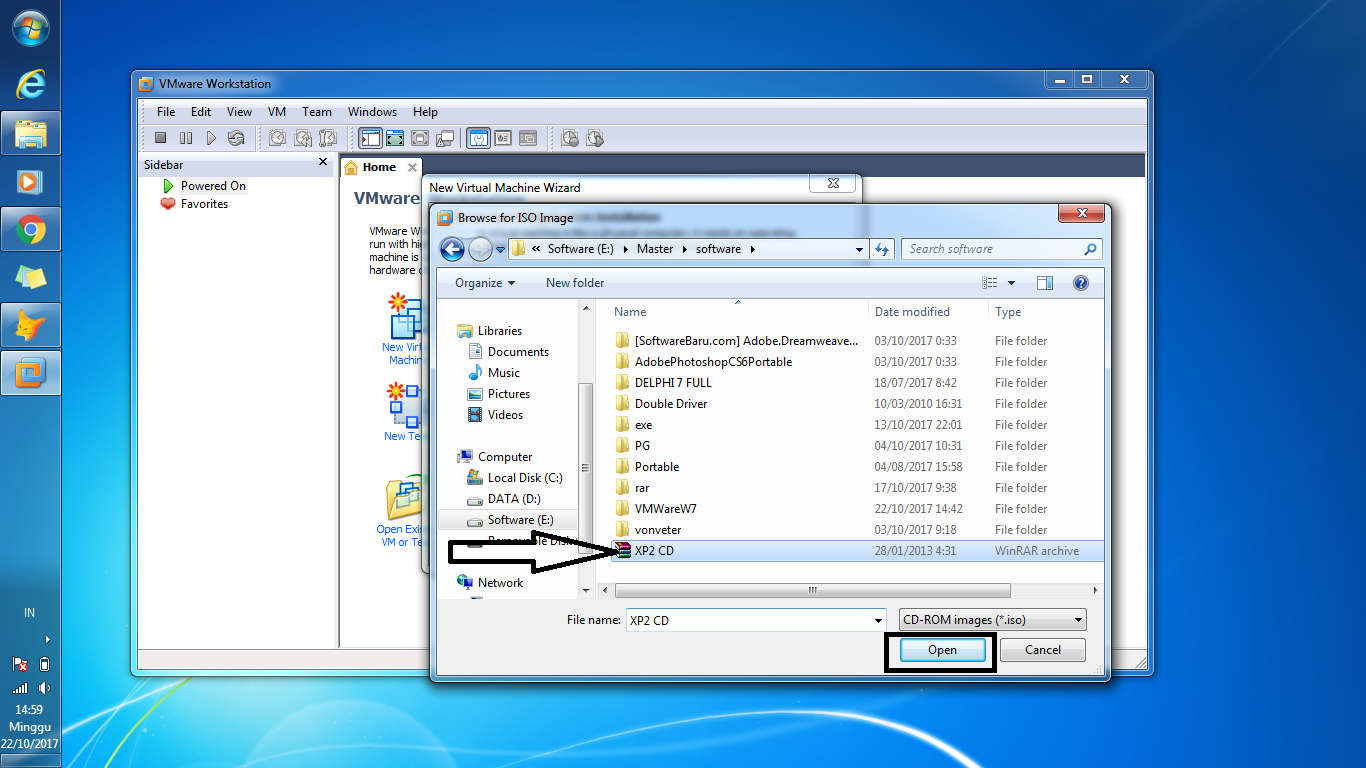Select DATA (D:) in the navigation pane
The width and height of the screenshot is (1366, 768).
[x=514, y=499]
